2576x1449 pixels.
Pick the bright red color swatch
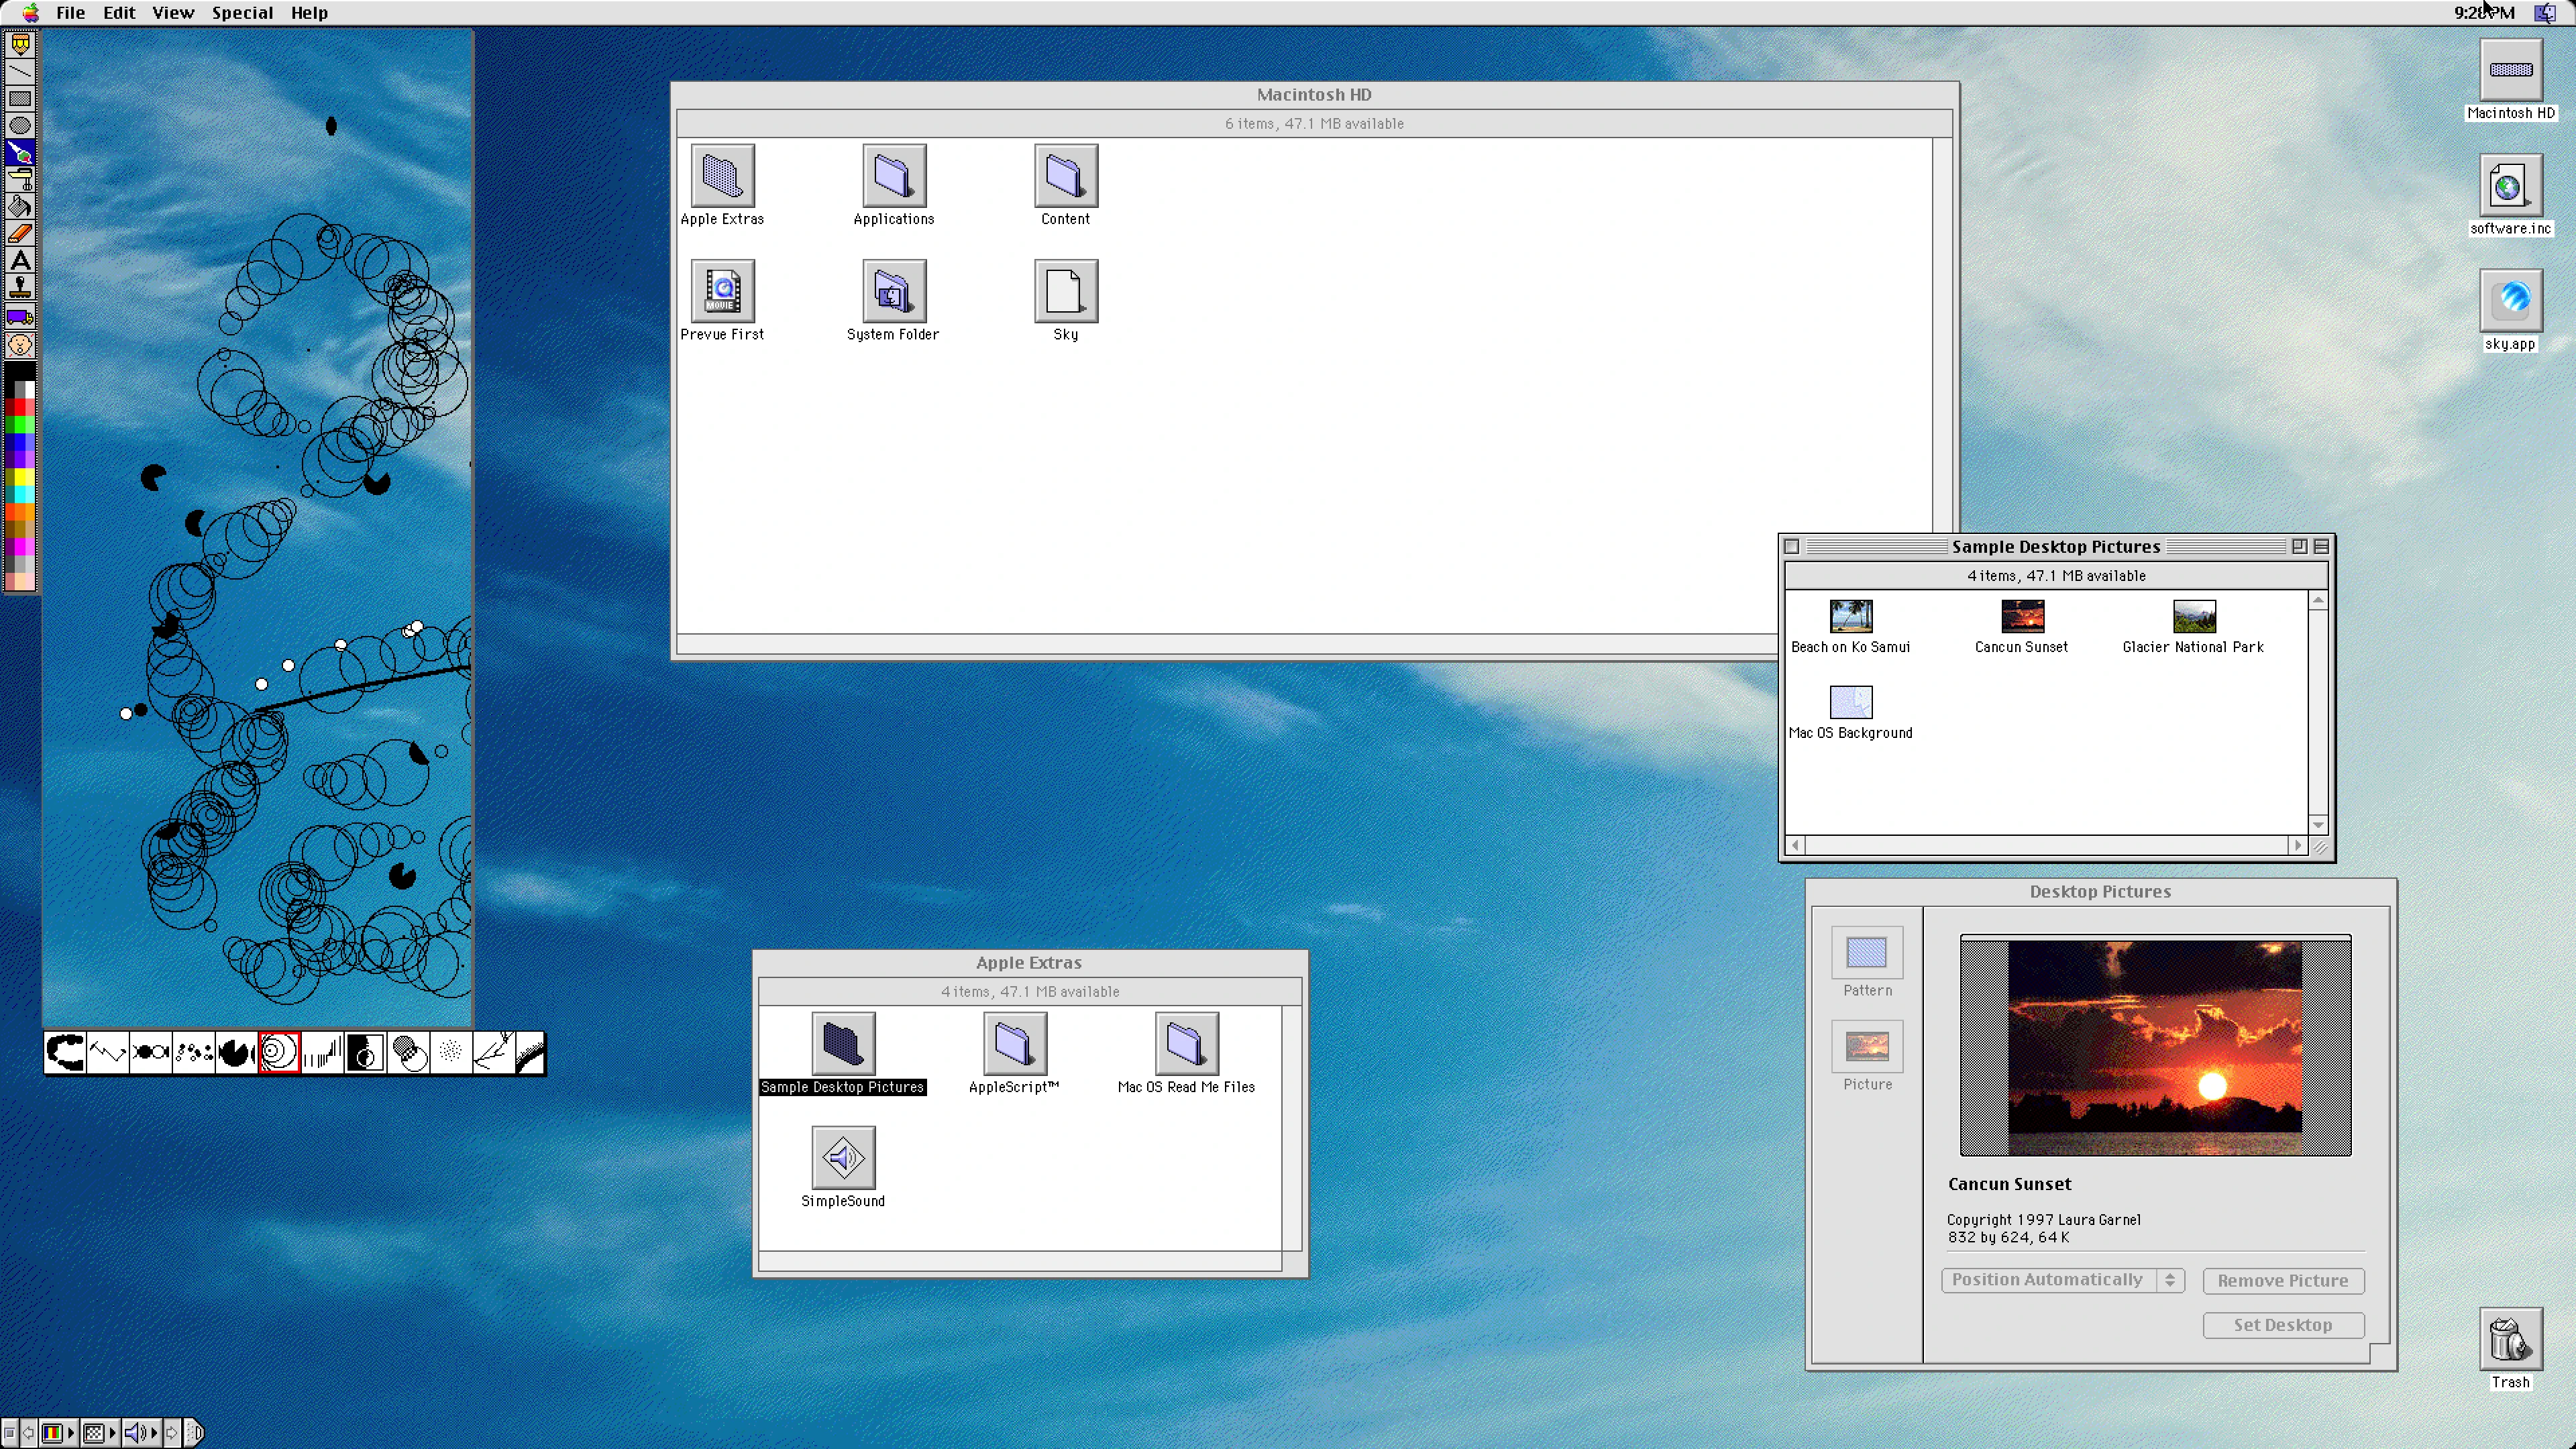(20, 407)
